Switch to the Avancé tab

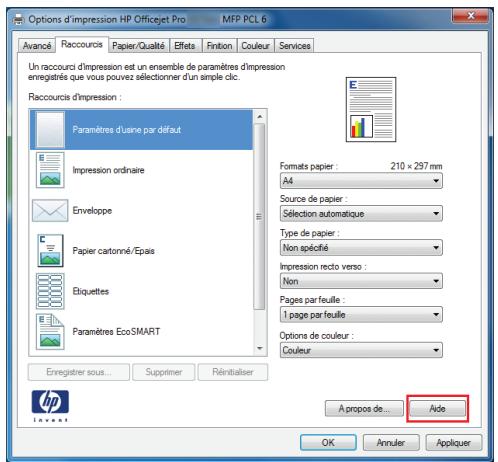(37, 46)
